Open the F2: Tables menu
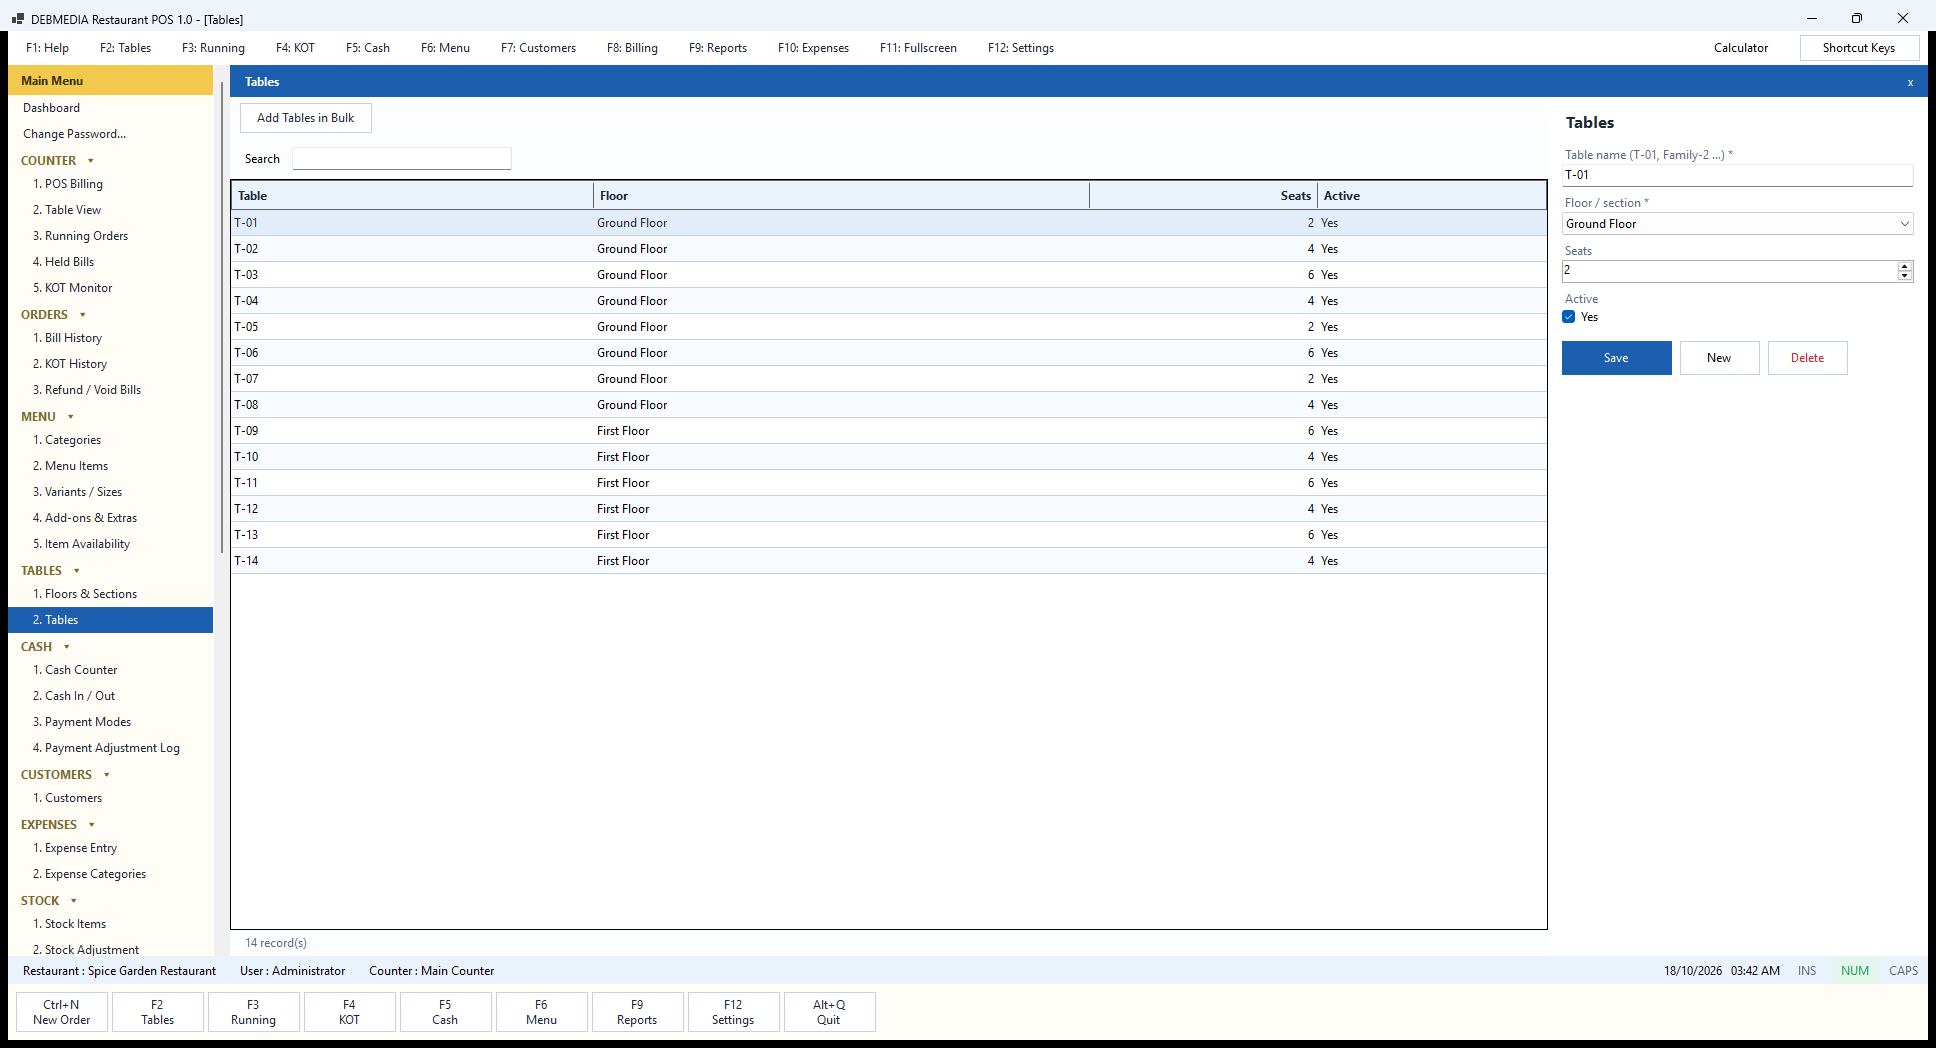This screenshot has width=1936, height=1048. pos(125,48)
